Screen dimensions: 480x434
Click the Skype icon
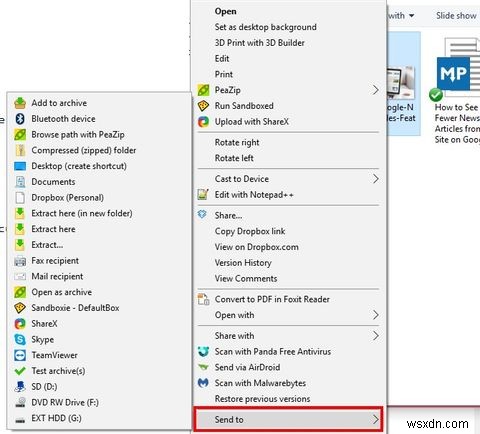pos(20,339)
